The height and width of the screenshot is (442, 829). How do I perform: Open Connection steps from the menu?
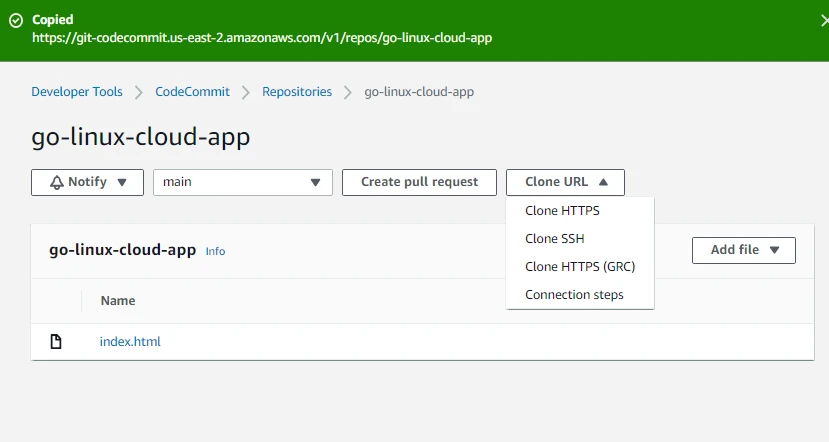pos(574,295)
